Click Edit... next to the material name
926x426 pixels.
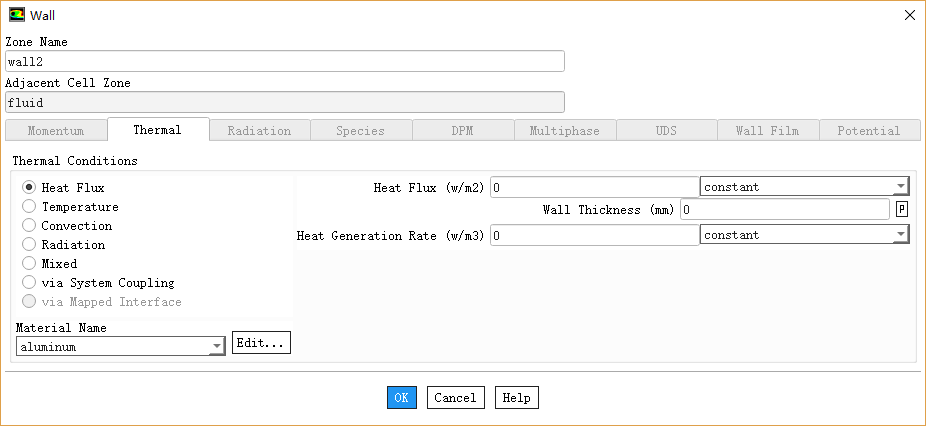261,343
